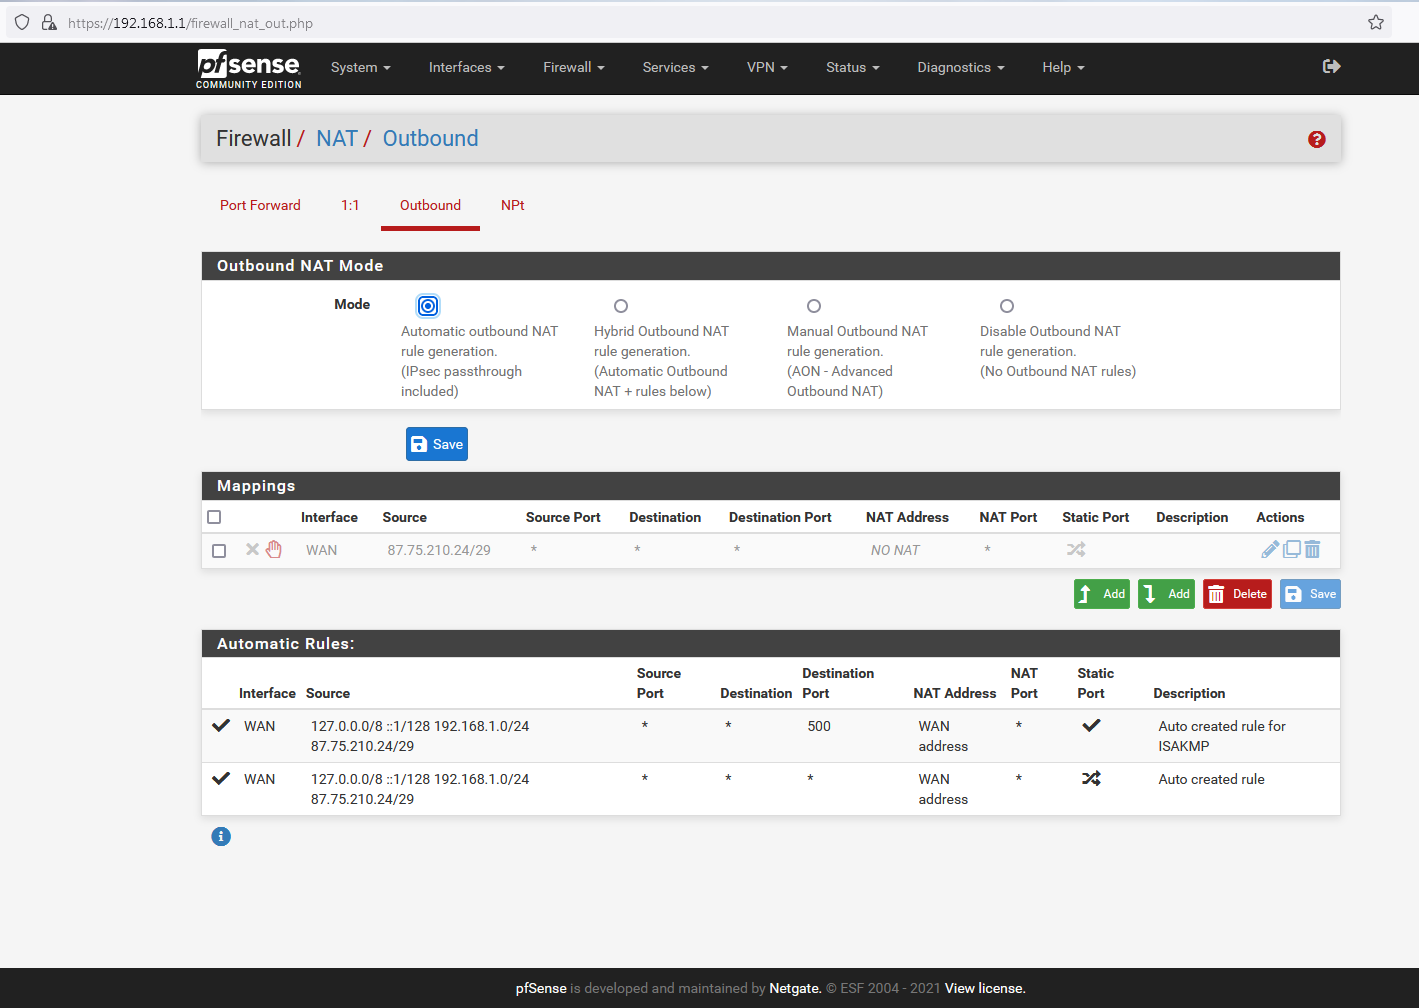Click the logout icon in the navbar
Viewport: 1419px width, 1008px height.
pos(1331,67)
